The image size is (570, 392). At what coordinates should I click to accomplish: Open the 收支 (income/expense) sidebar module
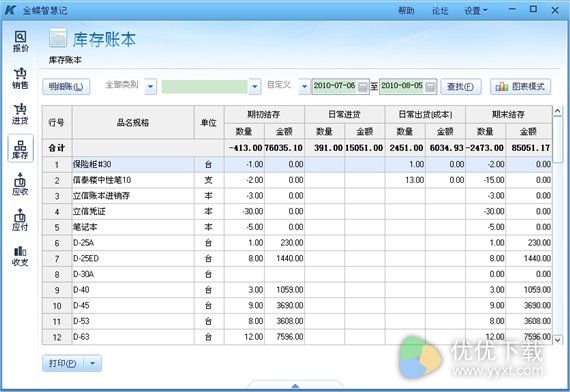(x=20, y=256)
